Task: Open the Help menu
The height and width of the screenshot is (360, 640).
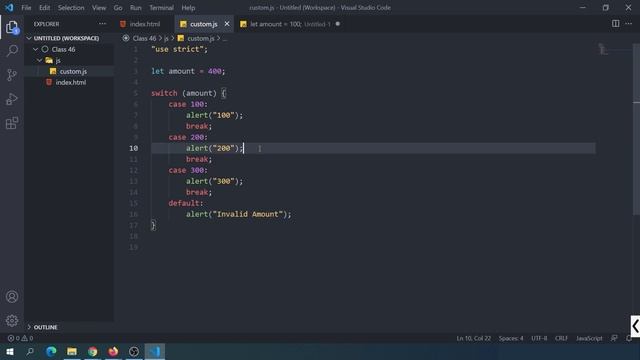Action: [x=188, y=8]
